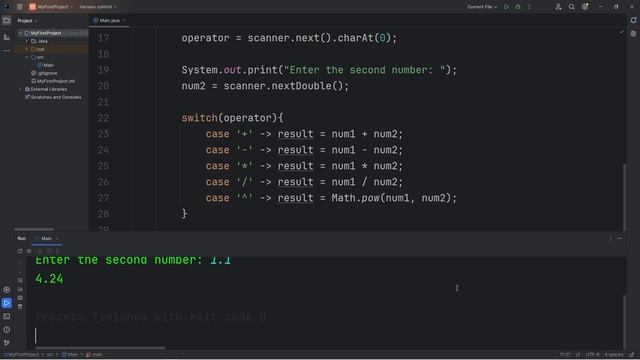The width and height of the screenshot is (640, 360).
Task: Expand the out folder
Action: point(27,49)
